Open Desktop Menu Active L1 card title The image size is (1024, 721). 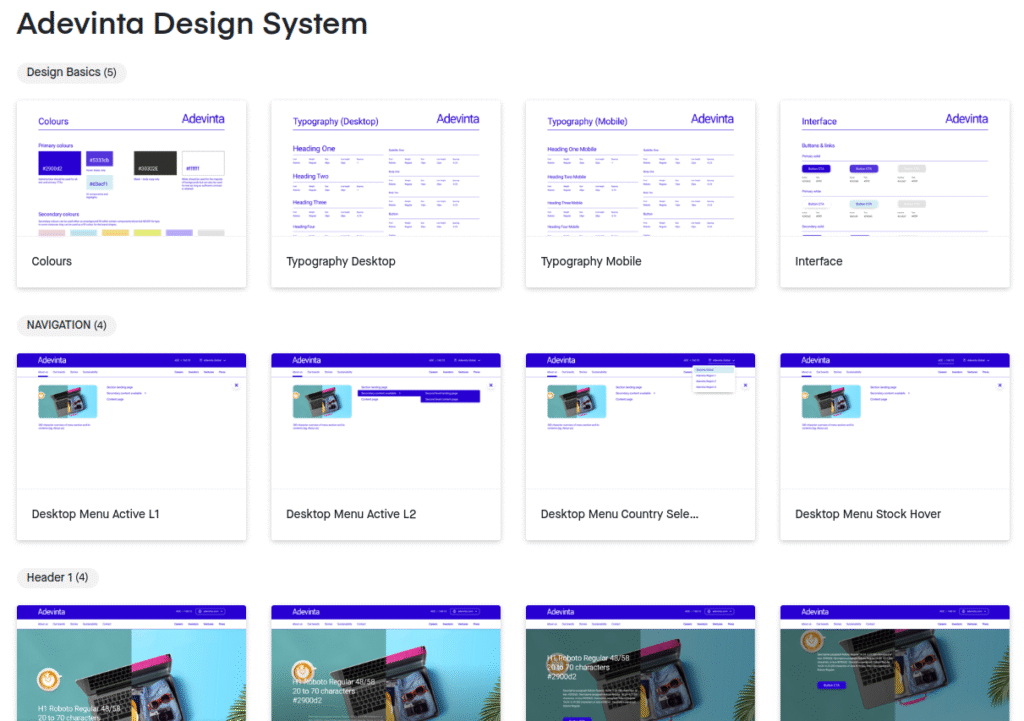(95, 514)
